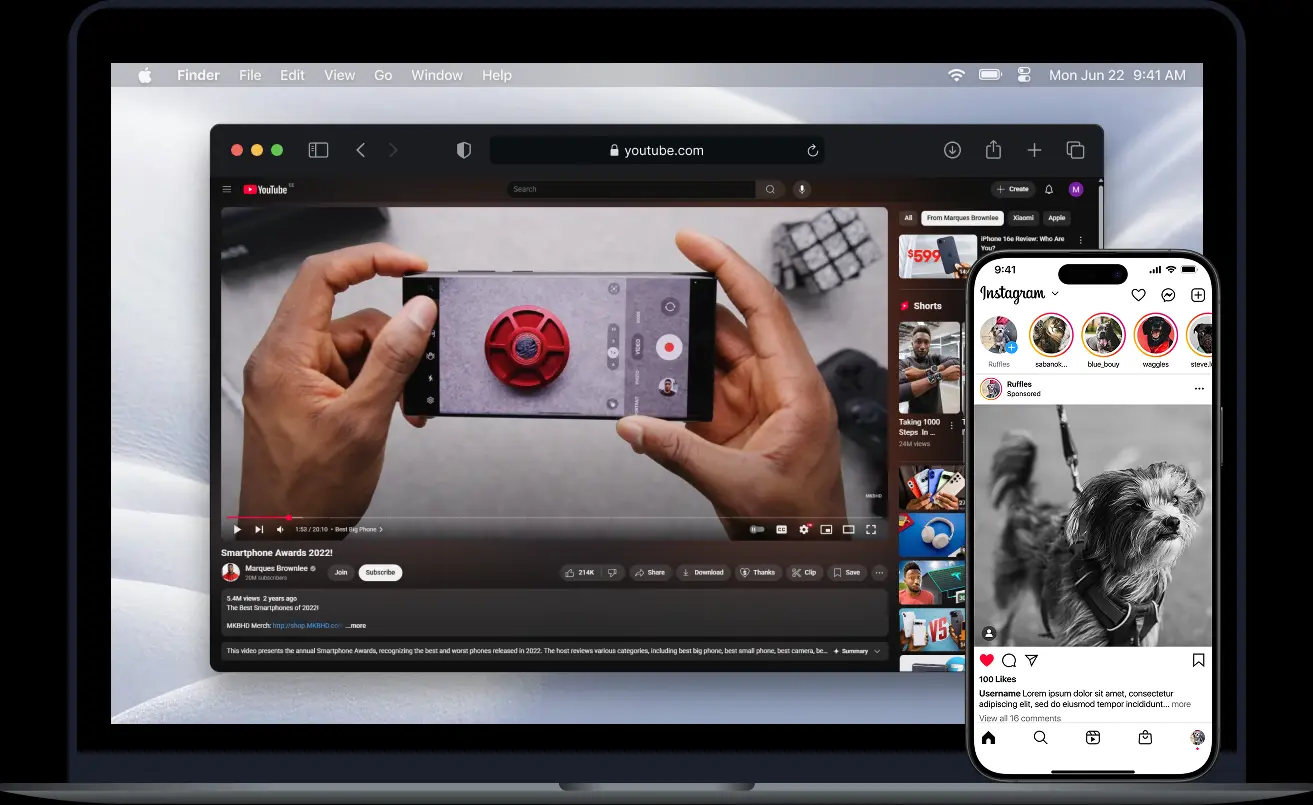
Task: Open the File menu
Action: click(x=250, y=75)
